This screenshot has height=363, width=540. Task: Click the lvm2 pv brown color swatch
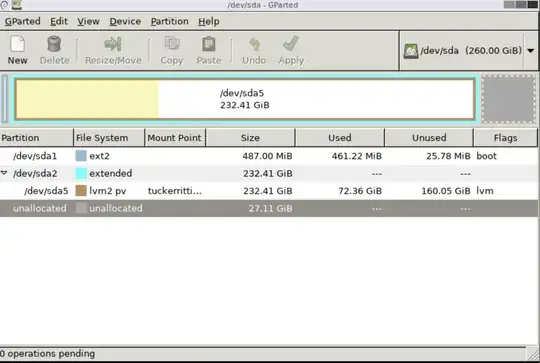pyautogui.click(x=81, y=190)
